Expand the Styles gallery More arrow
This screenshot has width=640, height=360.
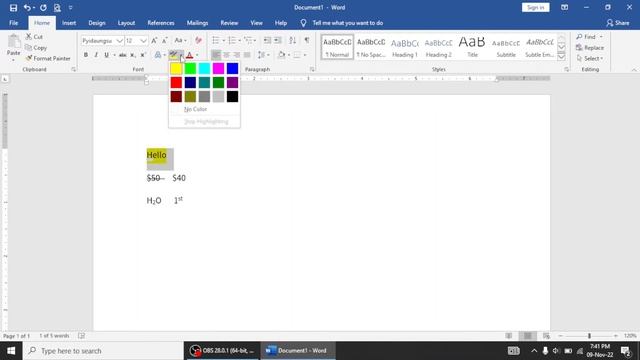click(x=562, y=57)
